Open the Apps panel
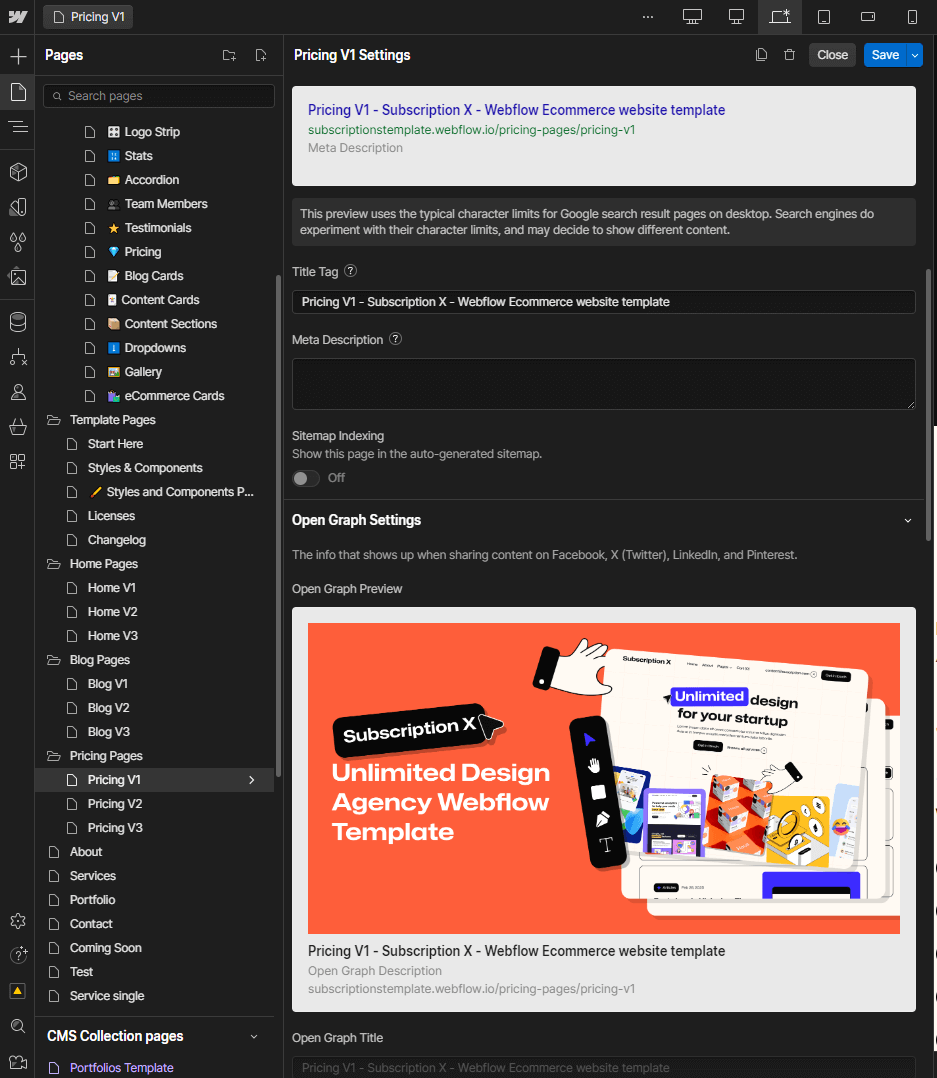Viewport: 937px width, 1078px height. 17,461
